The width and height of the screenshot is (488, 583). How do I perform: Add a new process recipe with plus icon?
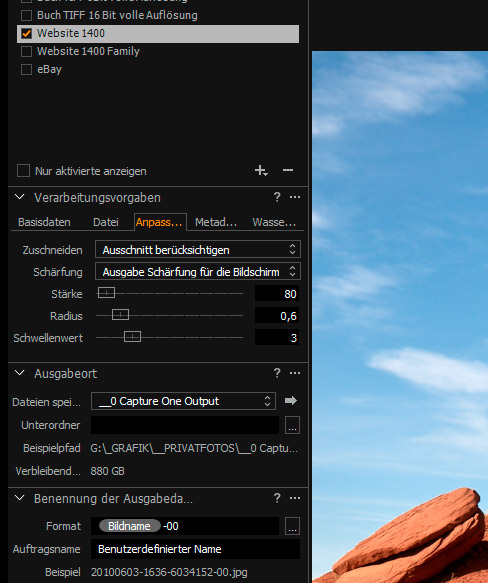261,171
